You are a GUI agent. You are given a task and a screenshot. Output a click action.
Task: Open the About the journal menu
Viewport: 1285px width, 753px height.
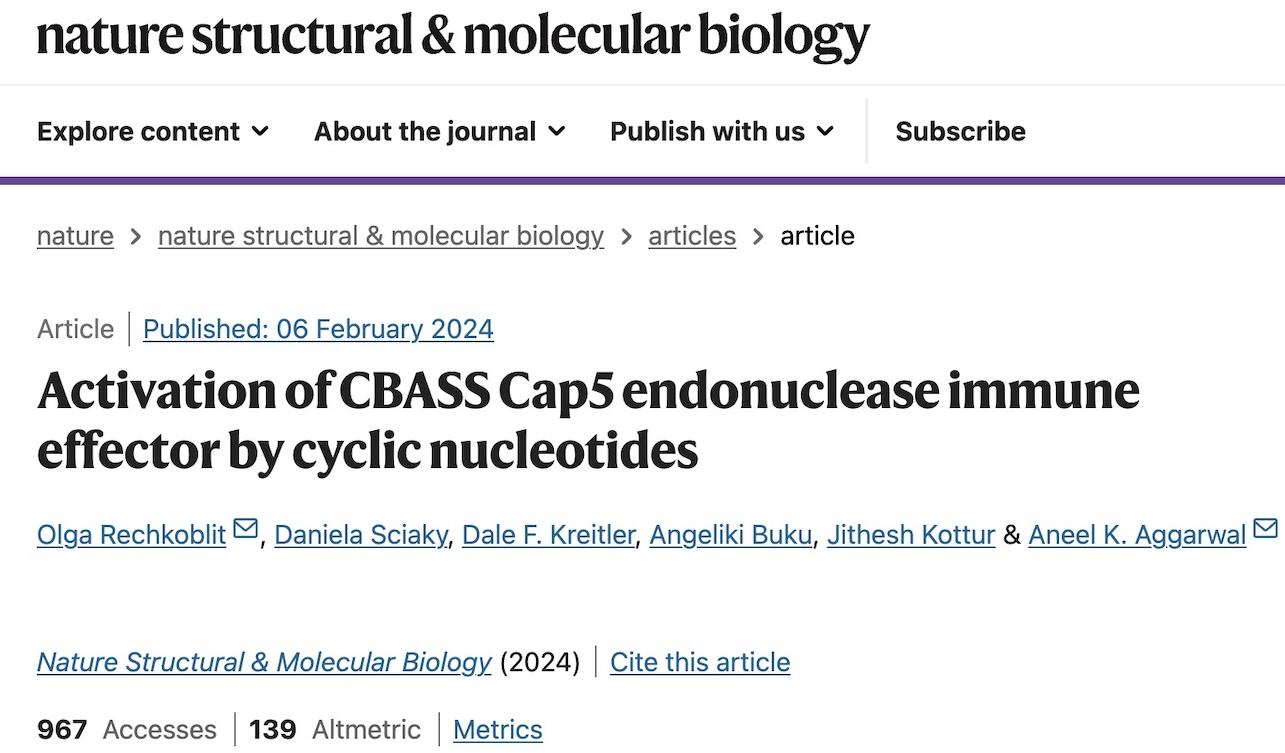440,131
